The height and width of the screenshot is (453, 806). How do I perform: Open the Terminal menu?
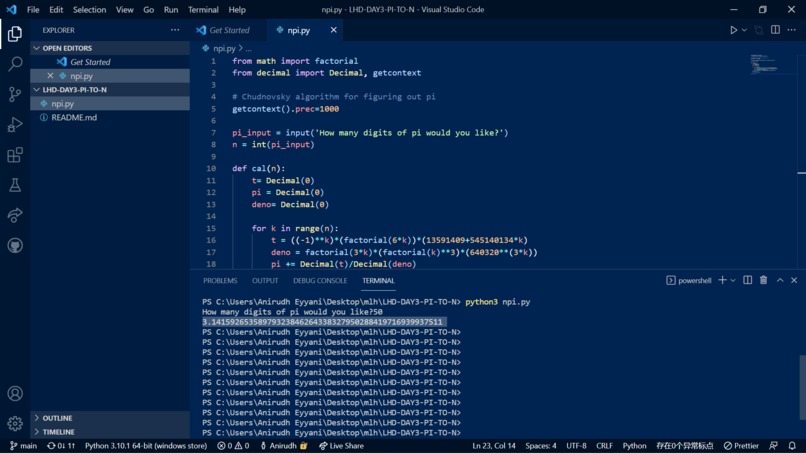click(x=203, y=9)
